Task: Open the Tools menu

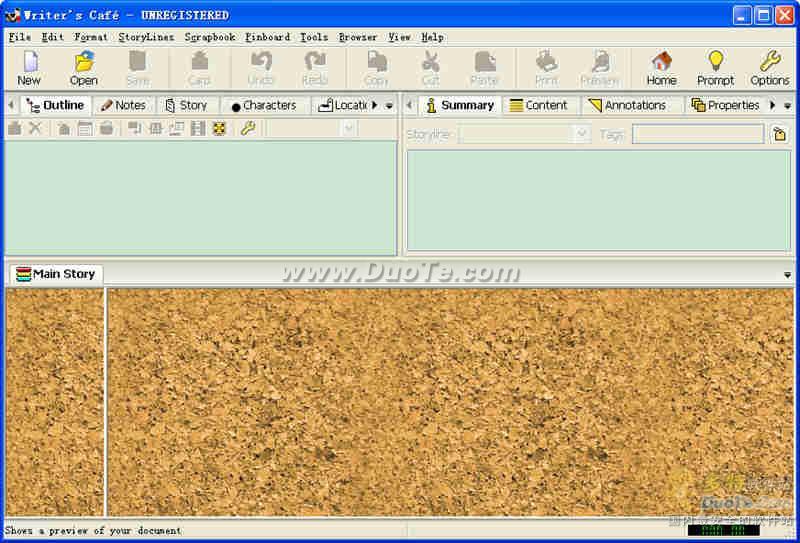Action: (314, 37)
